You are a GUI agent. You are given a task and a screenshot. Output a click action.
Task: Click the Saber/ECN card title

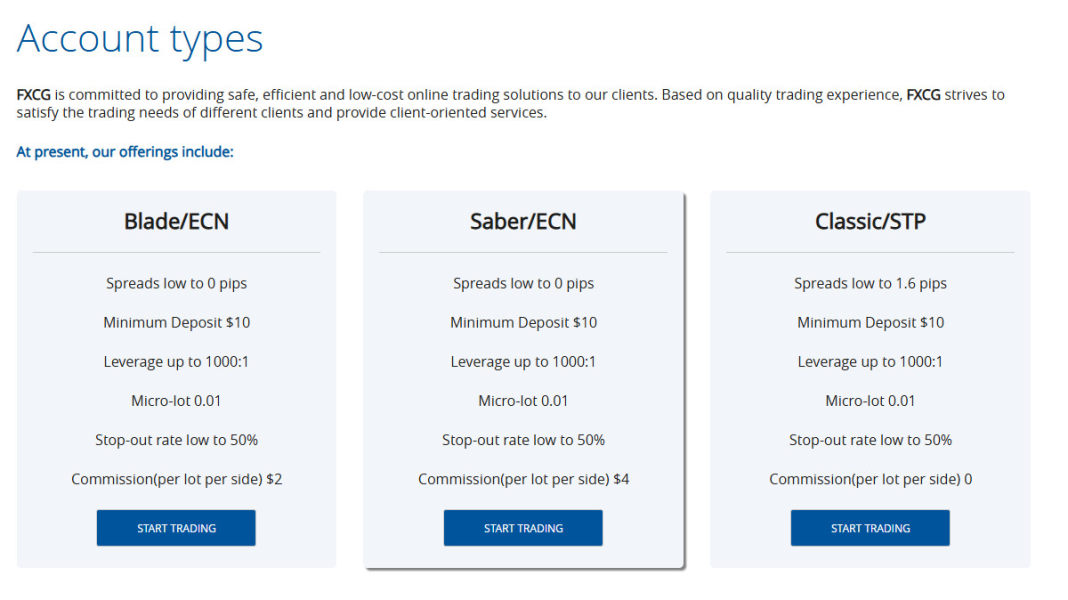(x=523, y=221)
